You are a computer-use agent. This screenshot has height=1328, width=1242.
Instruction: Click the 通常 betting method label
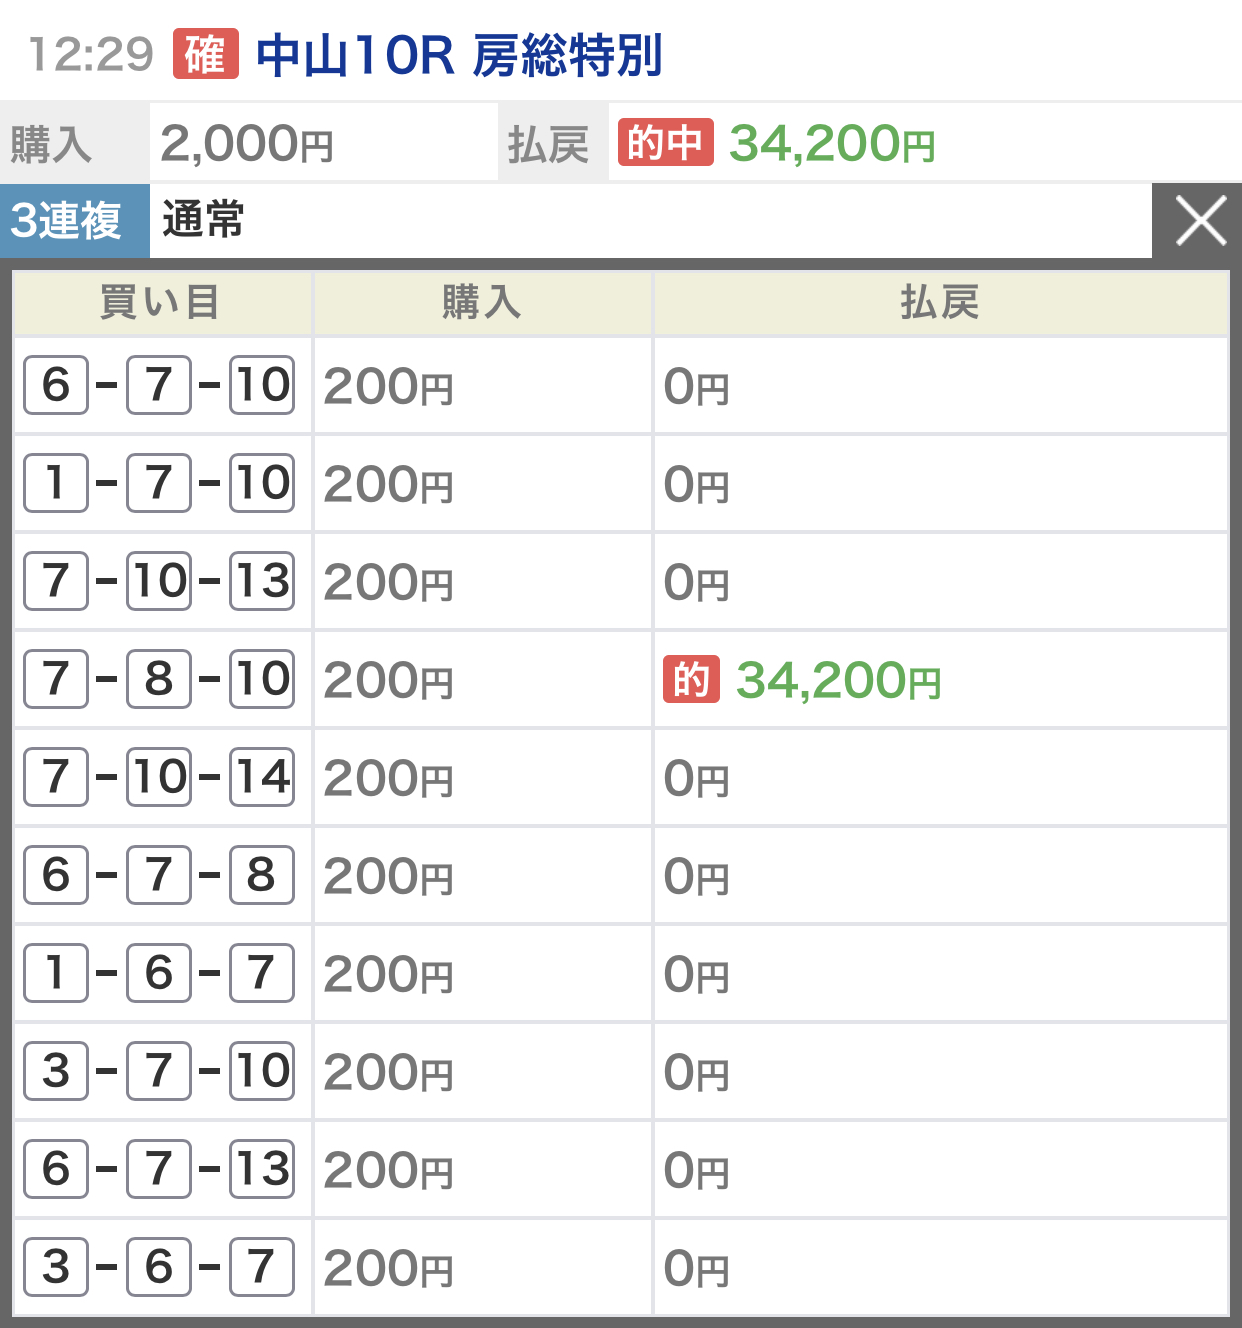[203, 221]
